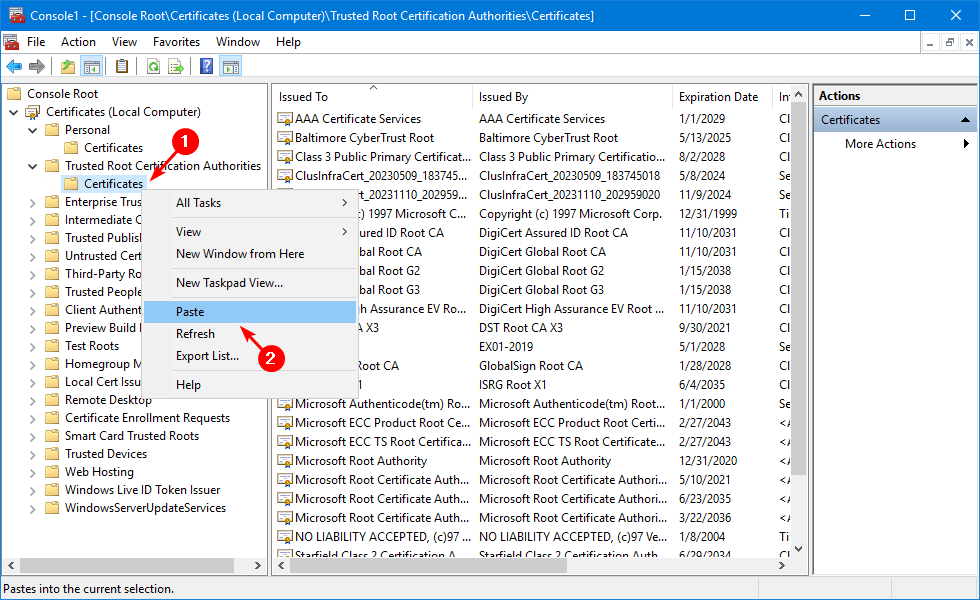
Task: Select Export List... in context menu
Action: (207, 356)
